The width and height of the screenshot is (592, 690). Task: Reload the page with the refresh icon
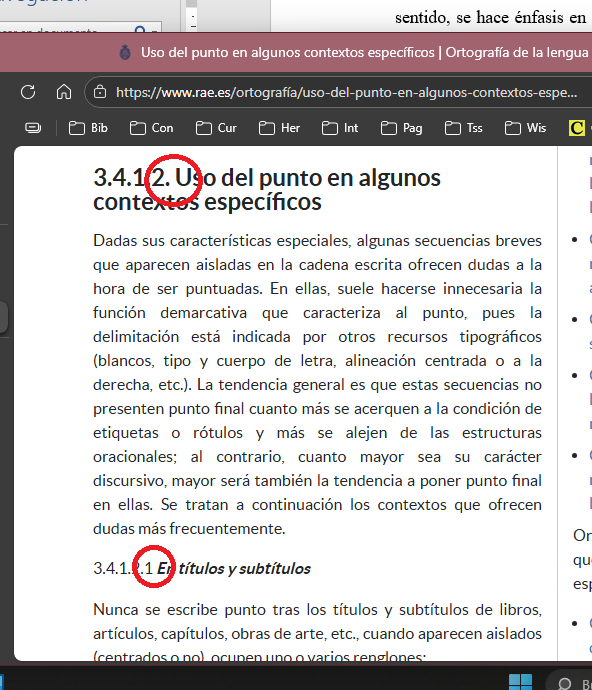[28, 92]
